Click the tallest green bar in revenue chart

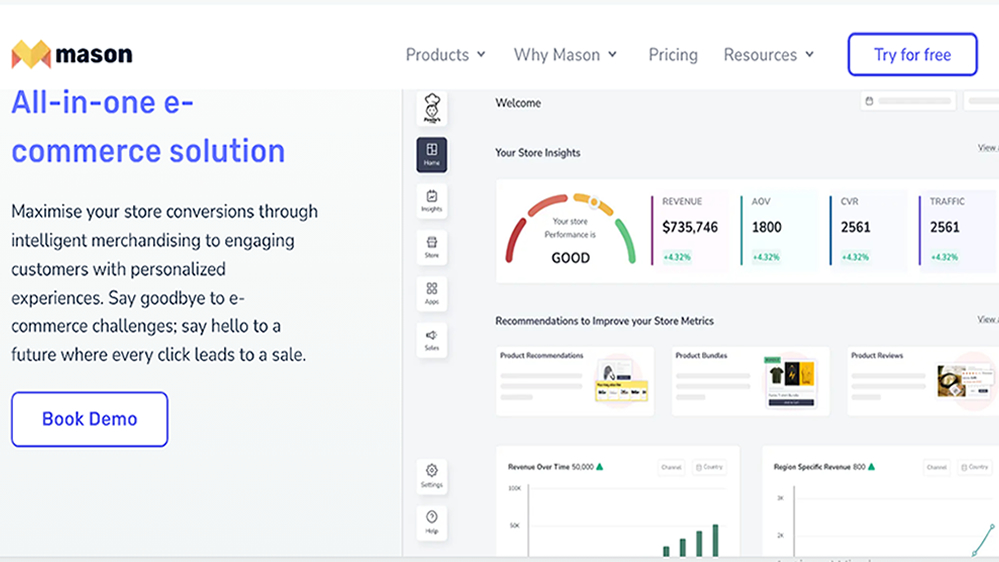715,540
